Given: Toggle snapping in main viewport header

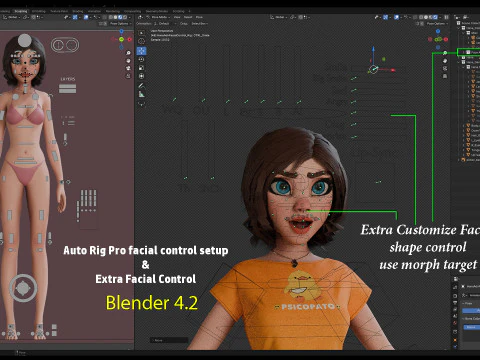Looking at the screenshot, I should 300,17.
